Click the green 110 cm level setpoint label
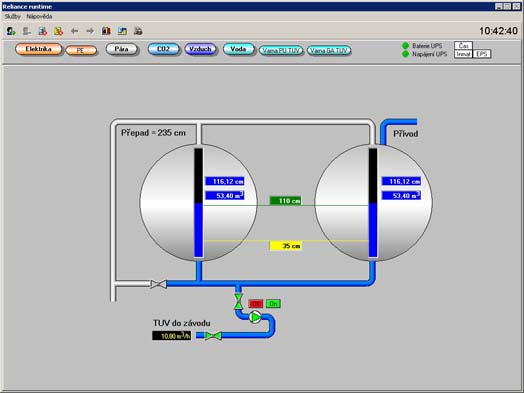Image resolution: width=524 pixels, height=393 pixels. (x=285, y=201)
